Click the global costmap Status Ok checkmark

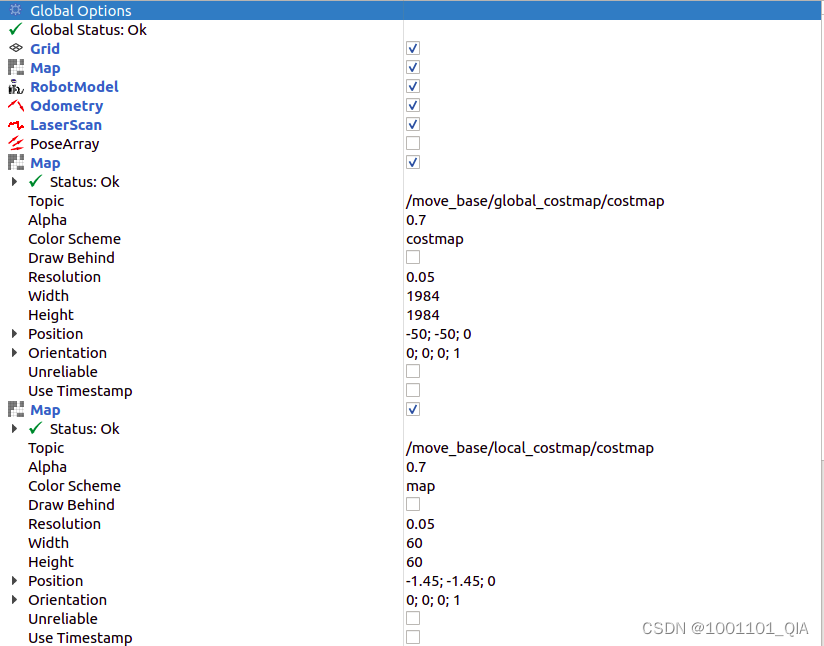tap(36, 181)
